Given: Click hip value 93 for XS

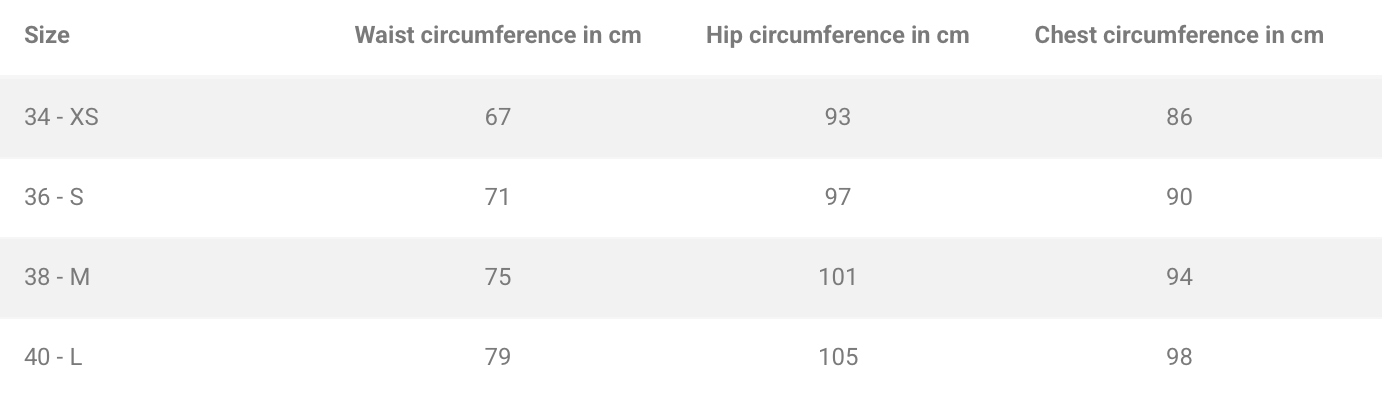Looking at the screenshot, I should [x=838, y=117].
